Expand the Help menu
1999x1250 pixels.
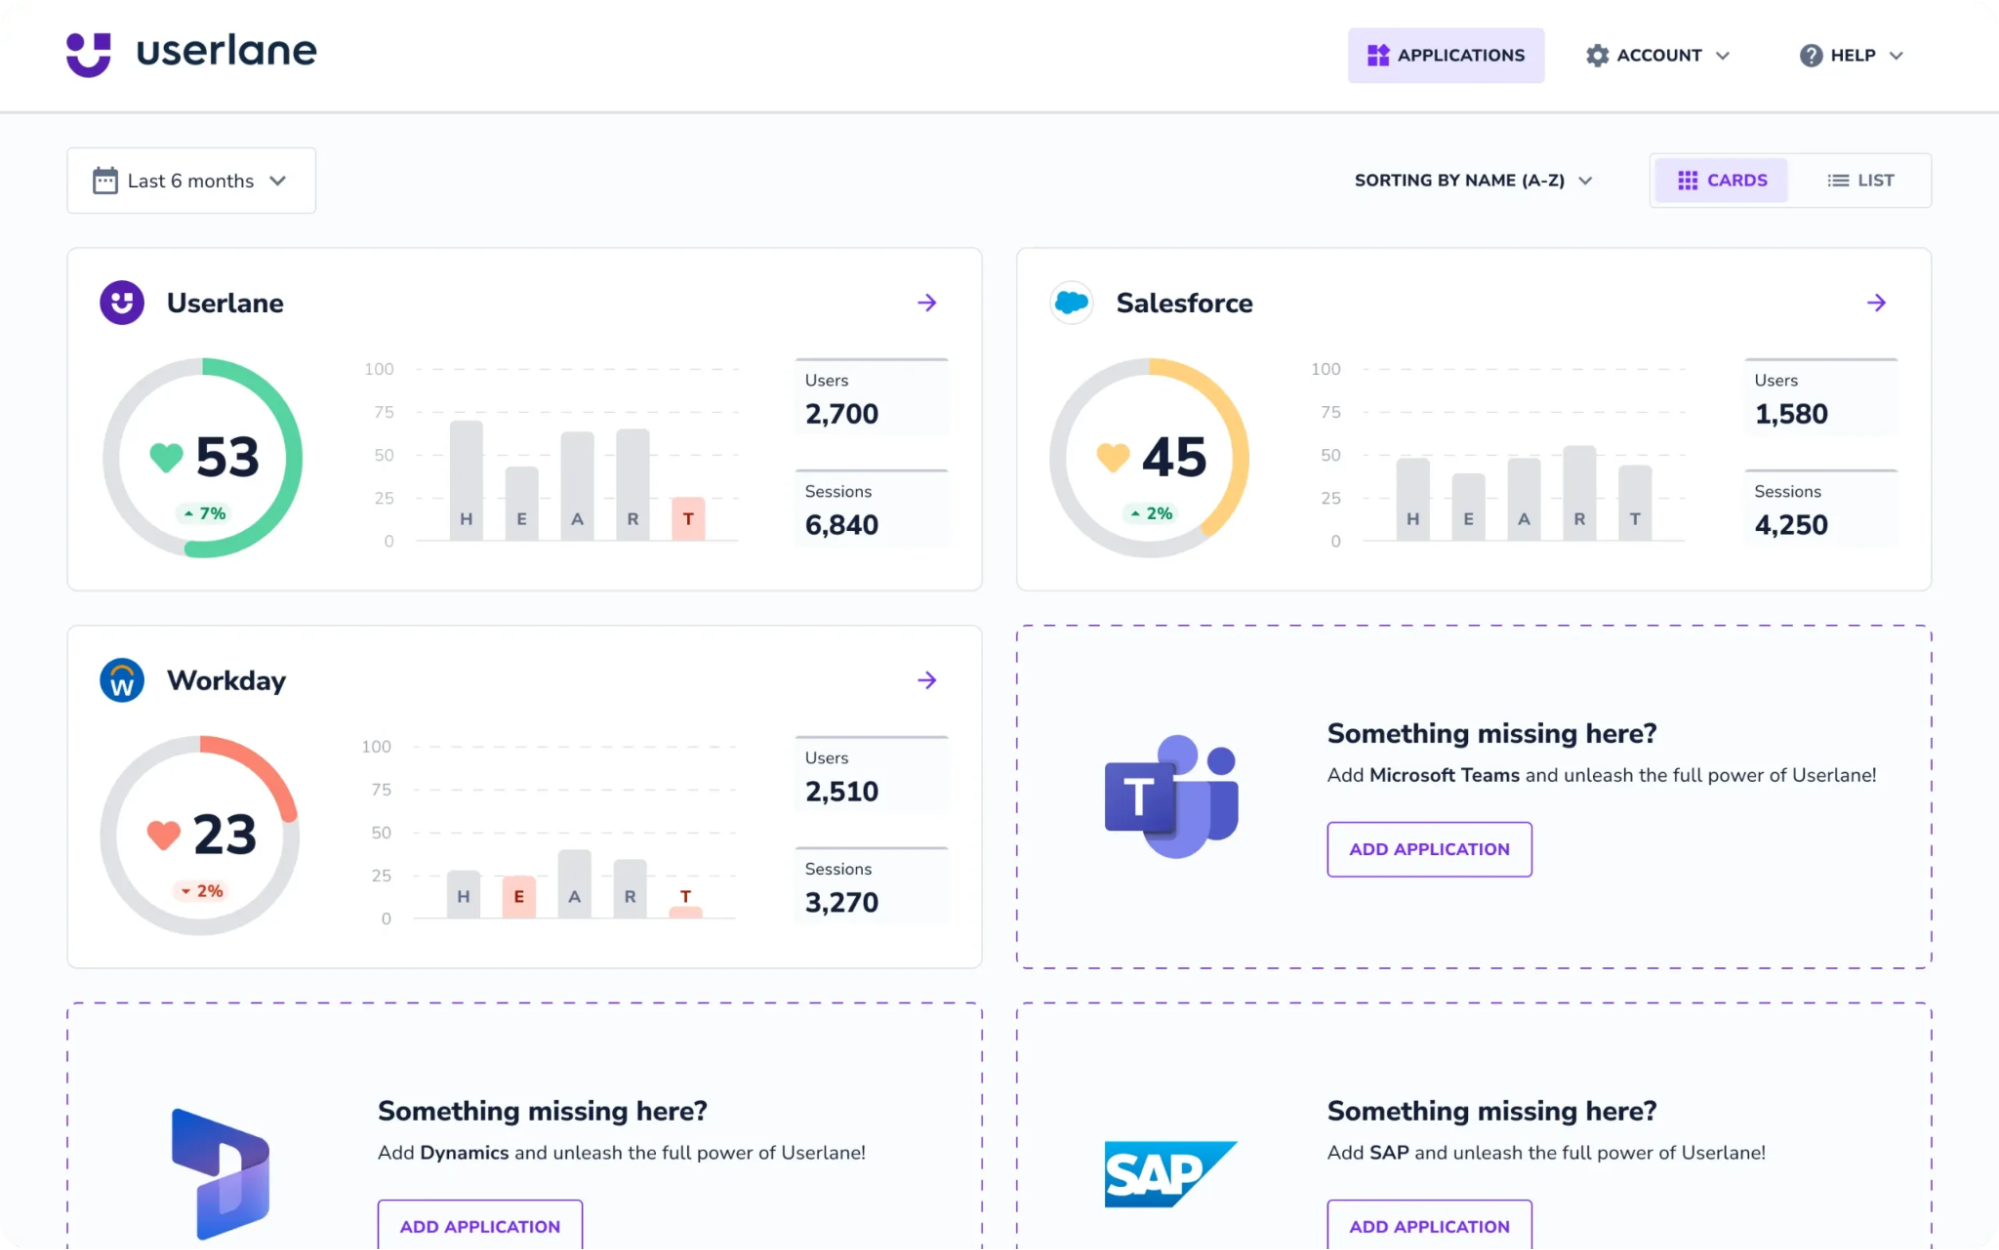pos(1851,55)
